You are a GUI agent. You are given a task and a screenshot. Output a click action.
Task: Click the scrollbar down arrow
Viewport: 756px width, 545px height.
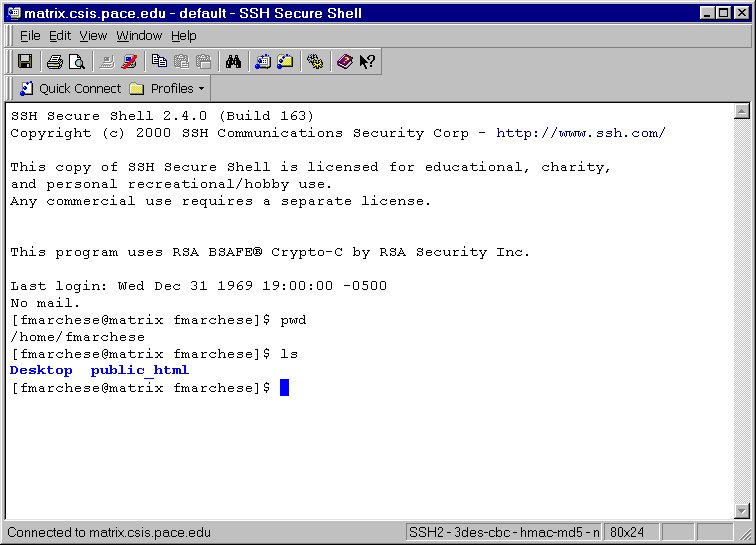point(742,510)
